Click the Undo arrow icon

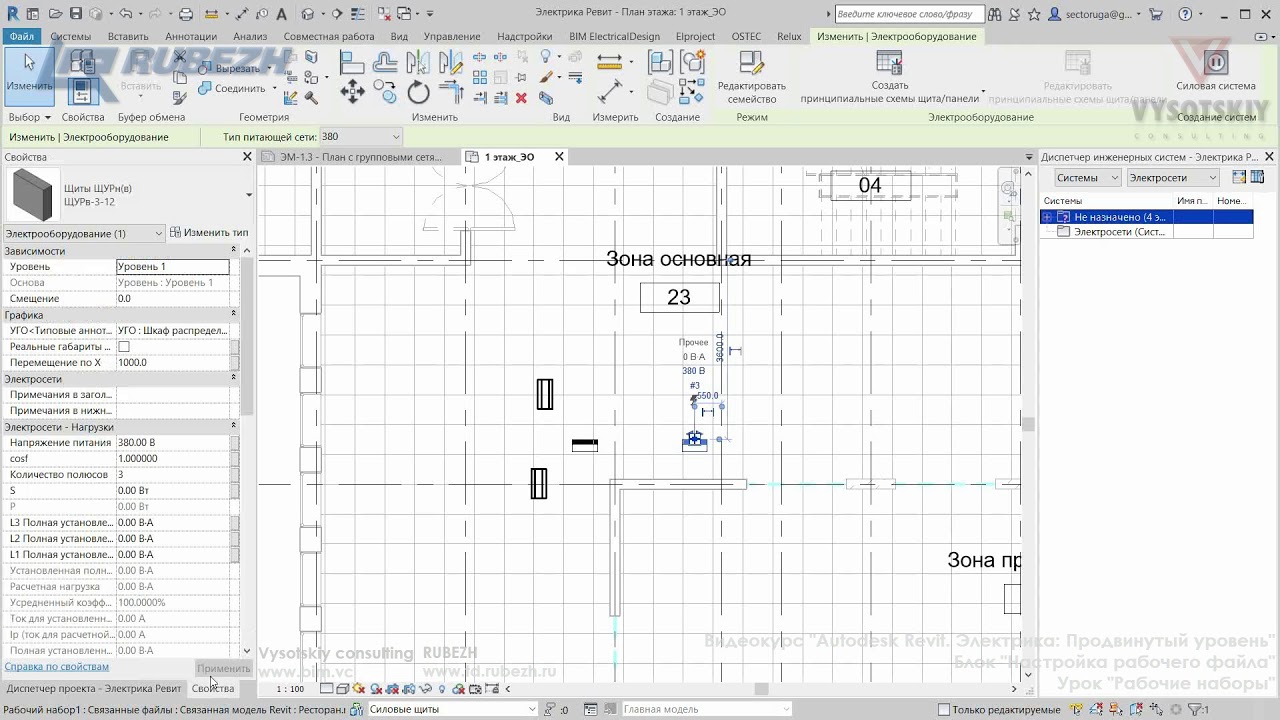[125, 14]
